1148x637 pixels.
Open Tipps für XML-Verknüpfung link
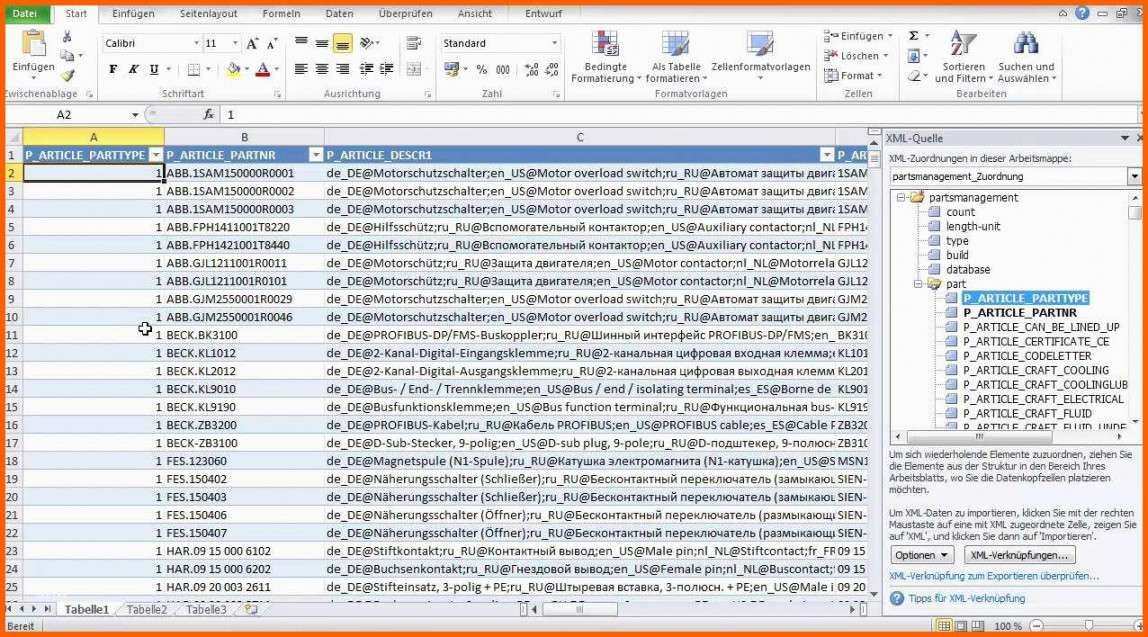(x=966, y=599)
